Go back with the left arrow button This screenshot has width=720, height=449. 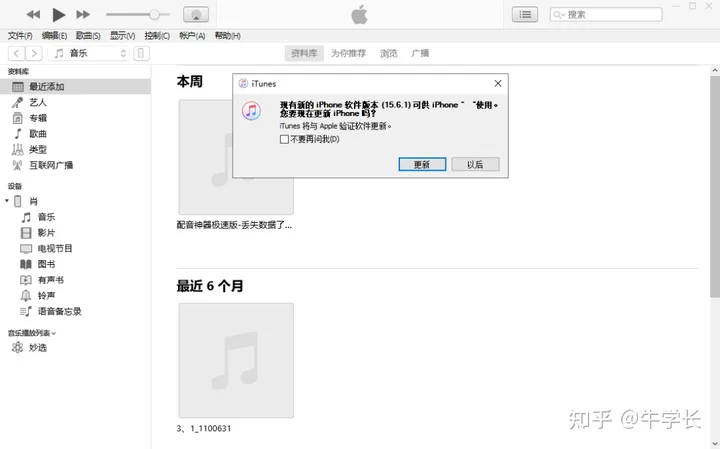(17, 54)
